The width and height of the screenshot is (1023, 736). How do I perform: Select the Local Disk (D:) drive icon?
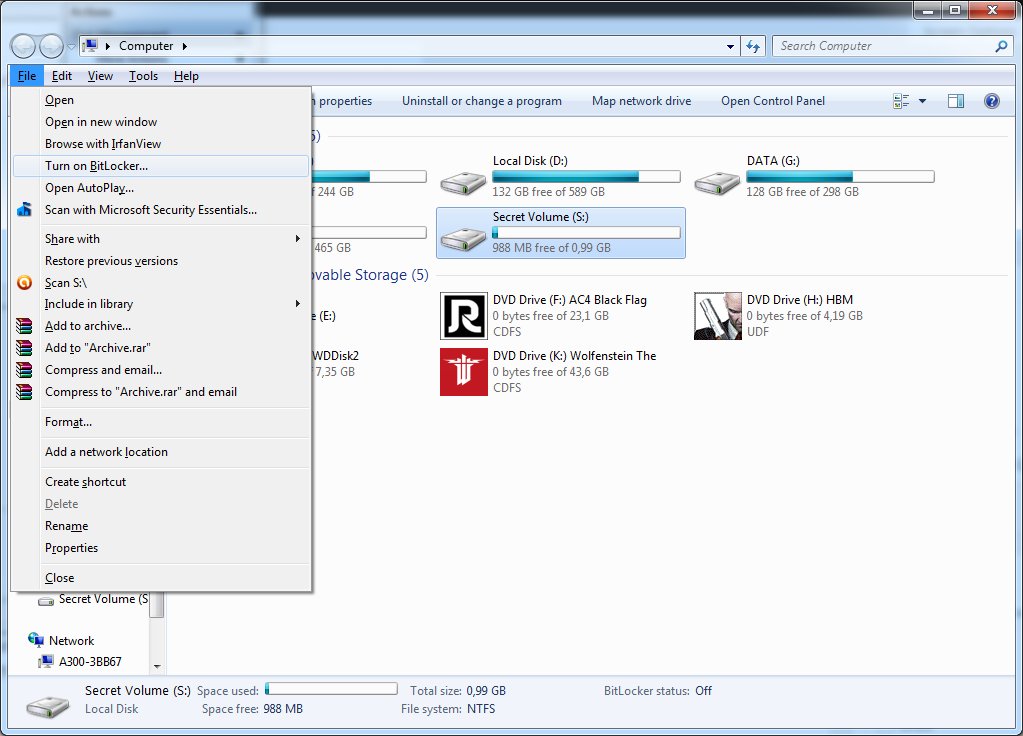tap(463, 183)
